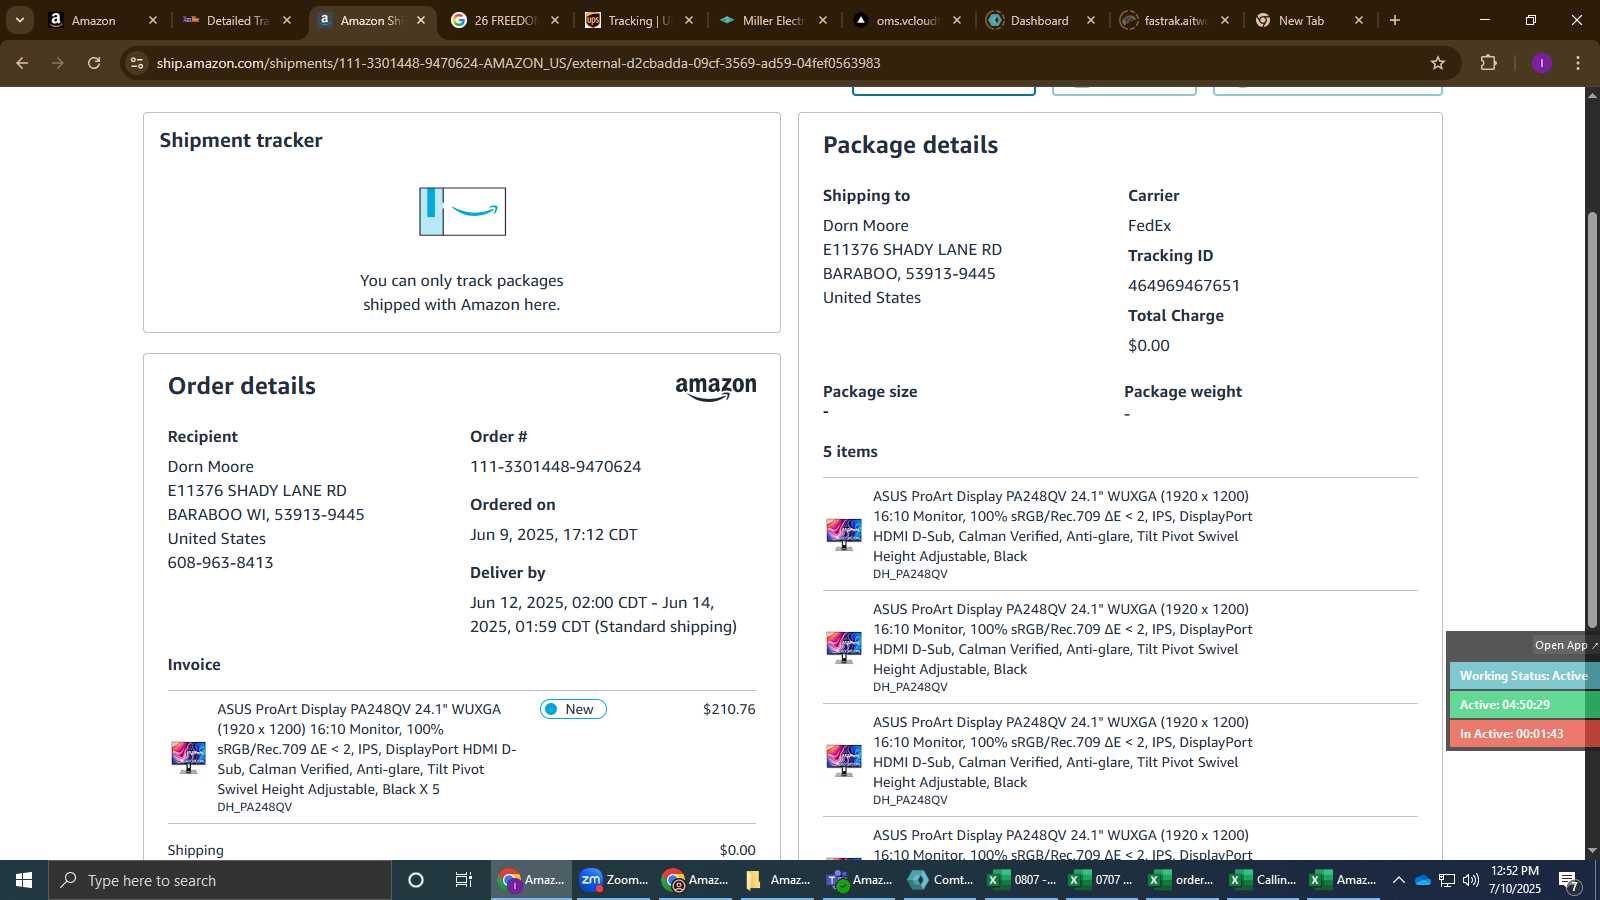Select the invoice price $210.76
This screenshot has width=1600, height=900.
pyautogui.click(x=729, y=709)
